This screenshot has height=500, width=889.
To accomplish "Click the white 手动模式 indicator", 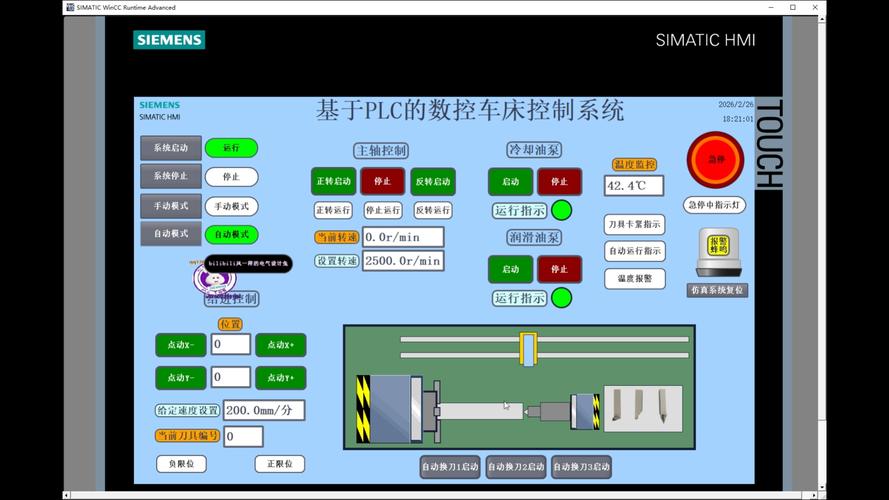I will [231, 206].
